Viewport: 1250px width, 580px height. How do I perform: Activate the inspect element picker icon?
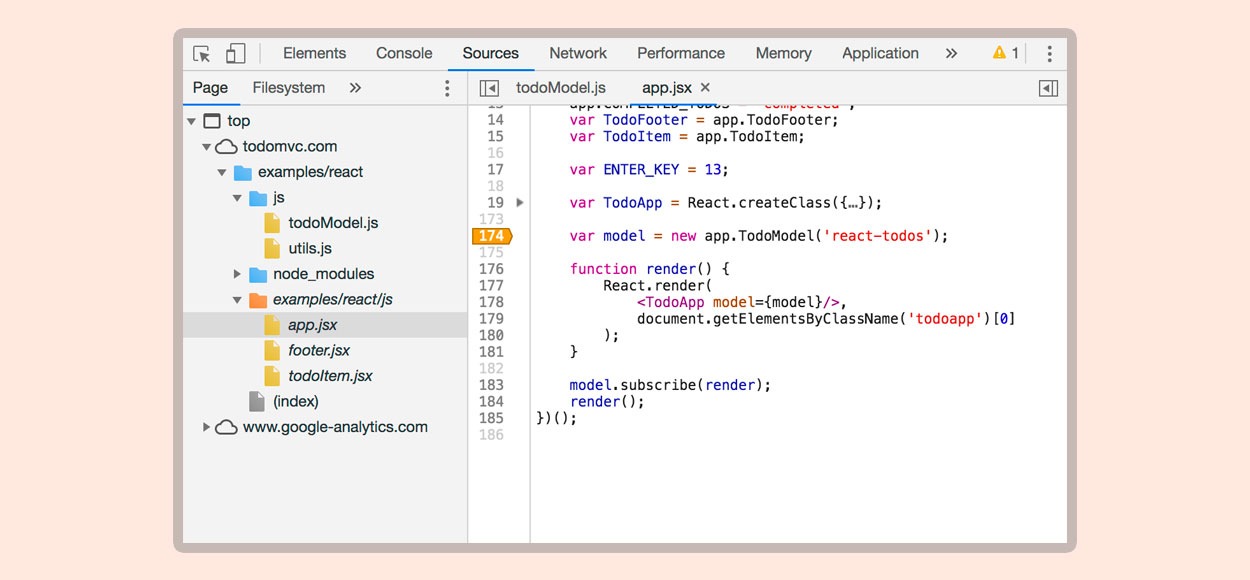click(202, 54)
